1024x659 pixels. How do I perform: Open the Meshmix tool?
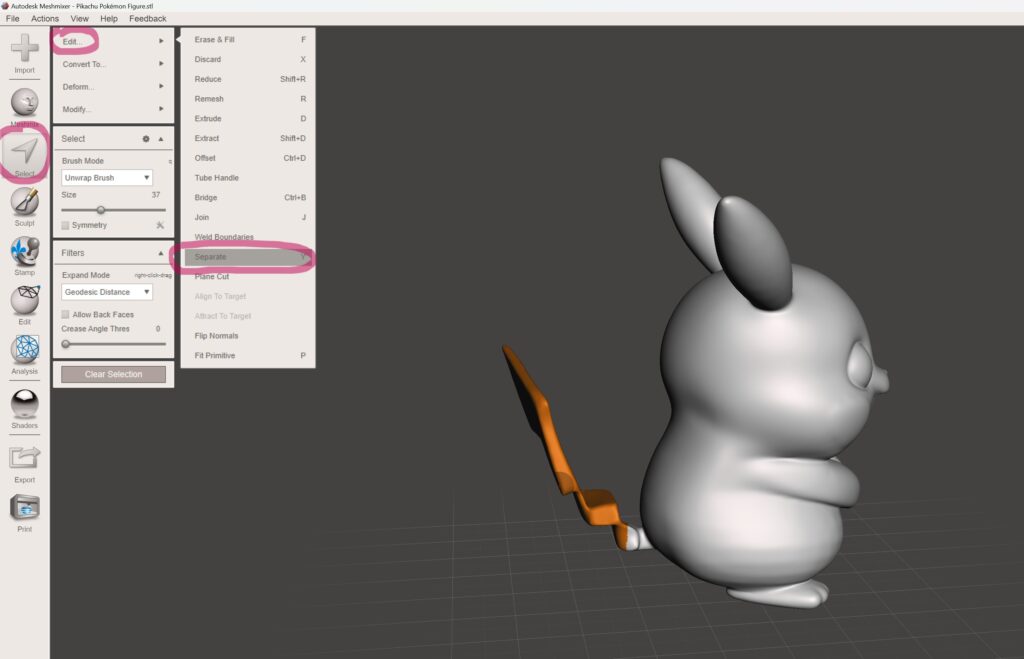(25, 104)
